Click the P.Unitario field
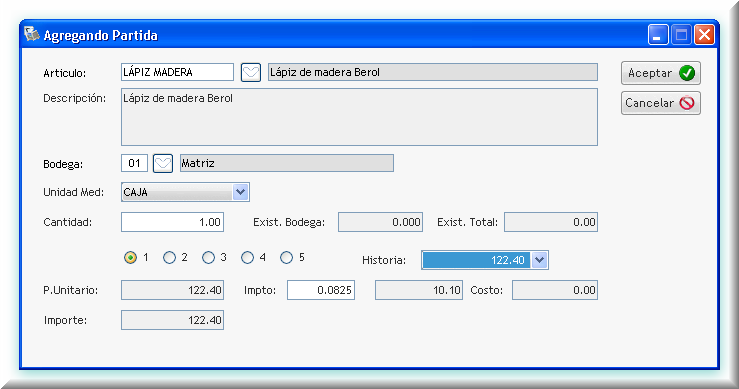Screen dimensions: 739x389 pos(172,290)
